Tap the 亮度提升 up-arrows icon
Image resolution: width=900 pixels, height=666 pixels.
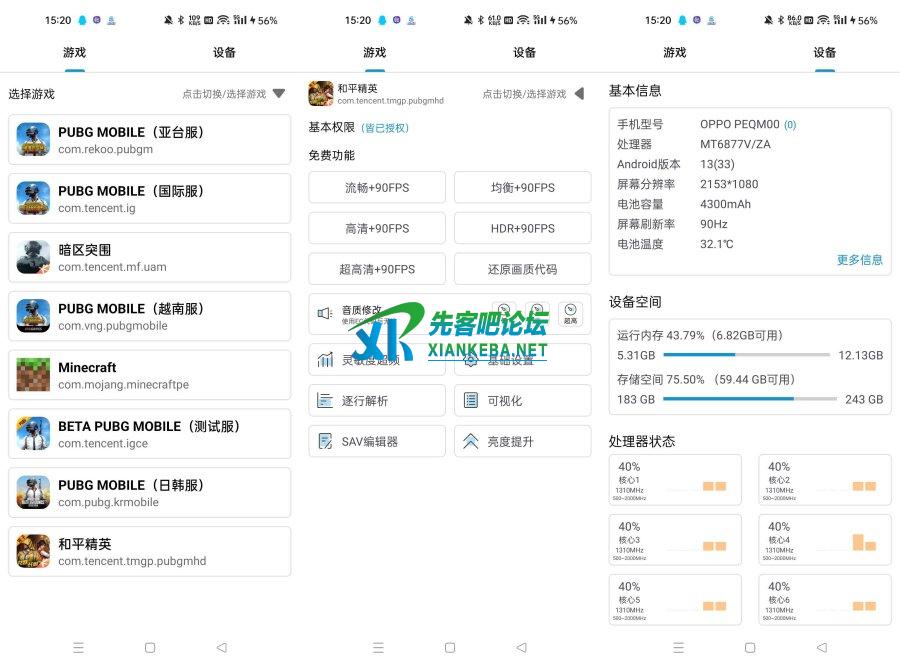[x=471, y=441]
